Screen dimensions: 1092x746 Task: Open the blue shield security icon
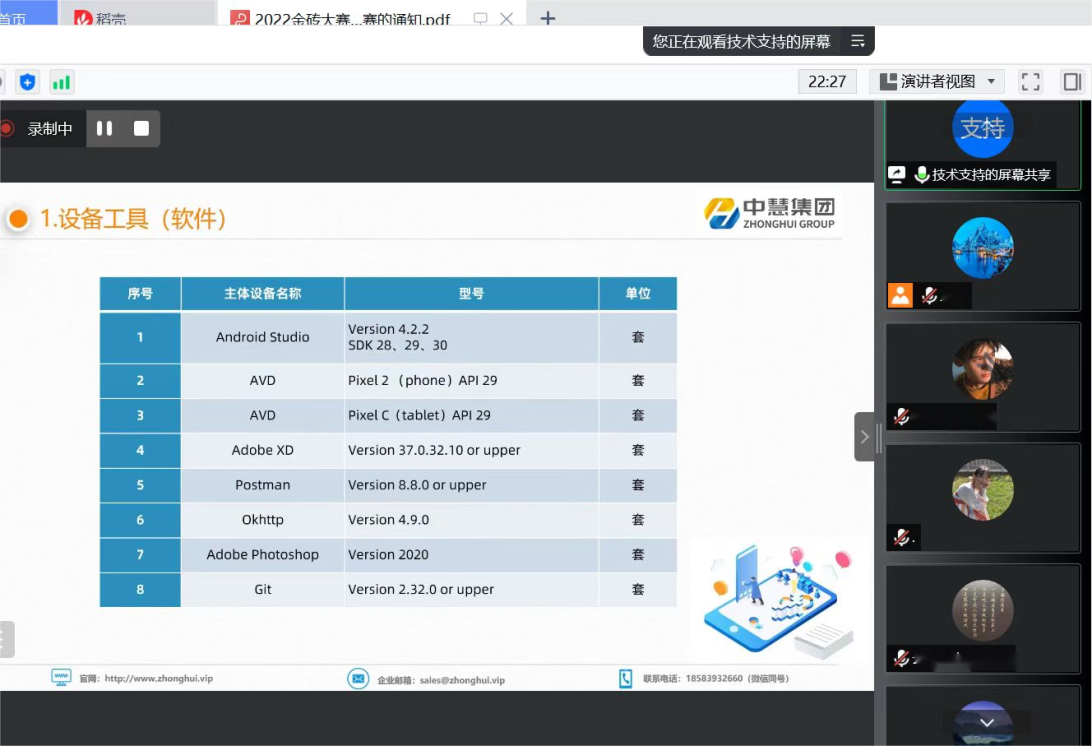click(27, 82)
